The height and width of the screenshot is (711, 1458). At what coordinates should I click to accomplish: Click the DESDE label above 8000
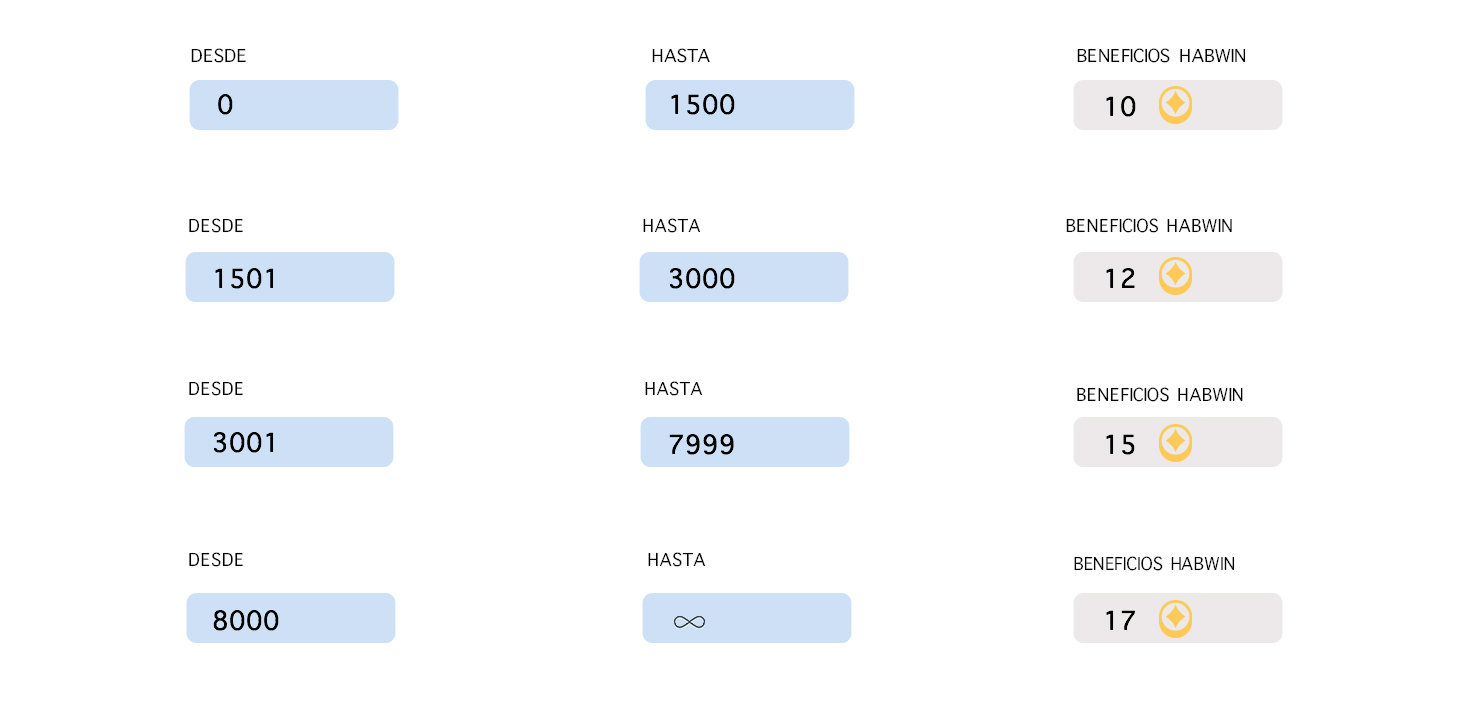pyautogui.click(x=216, y=560)
